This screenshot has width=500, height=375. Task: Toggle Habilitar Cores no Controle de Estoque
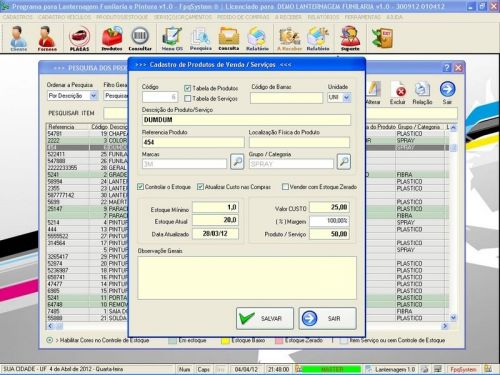pos(50,340)
